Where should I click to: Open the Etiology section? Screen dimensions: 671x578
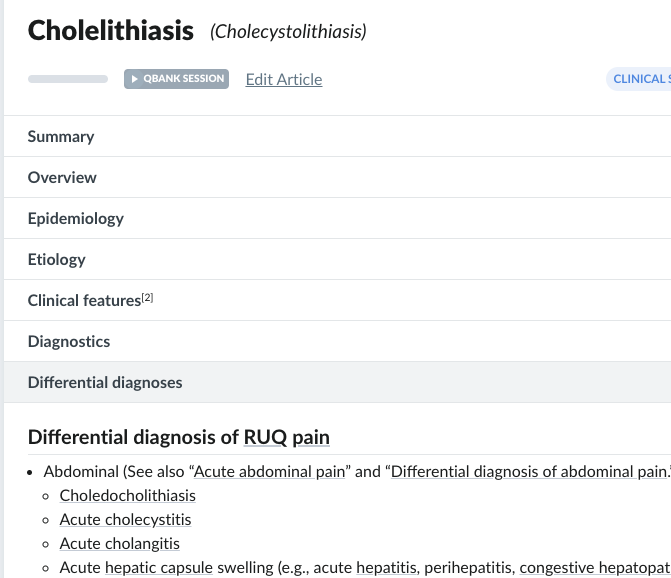pyautogui.click(x=57, y=259)
